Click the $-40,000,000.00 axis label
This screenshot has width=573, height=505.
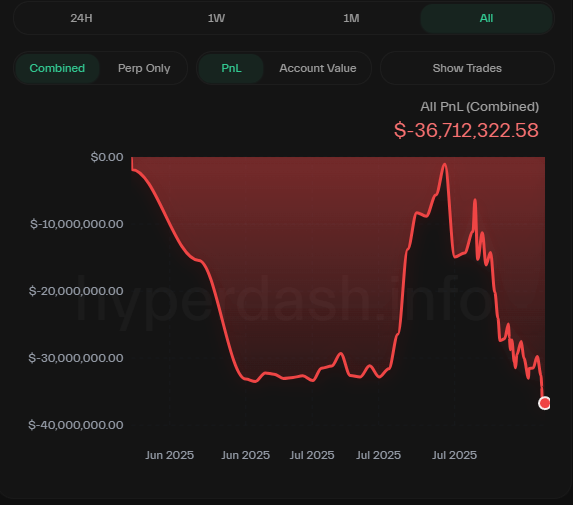pyautogui.click(x=76, y=425)
